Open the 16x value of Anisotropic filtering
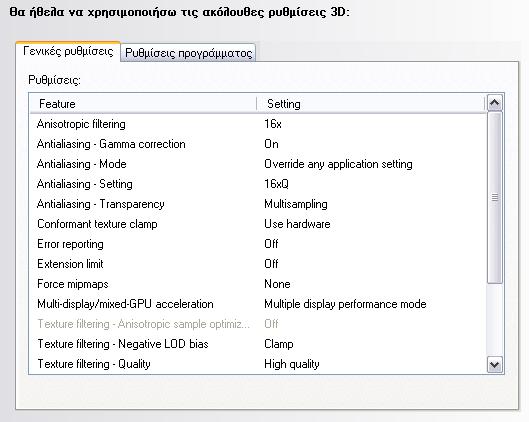 click(273, 124)
